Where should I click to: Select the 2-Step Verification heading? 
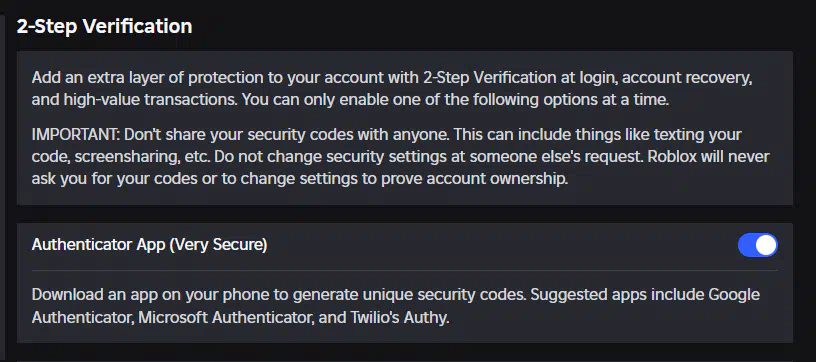pyautogui.click(x=104, y=26)
